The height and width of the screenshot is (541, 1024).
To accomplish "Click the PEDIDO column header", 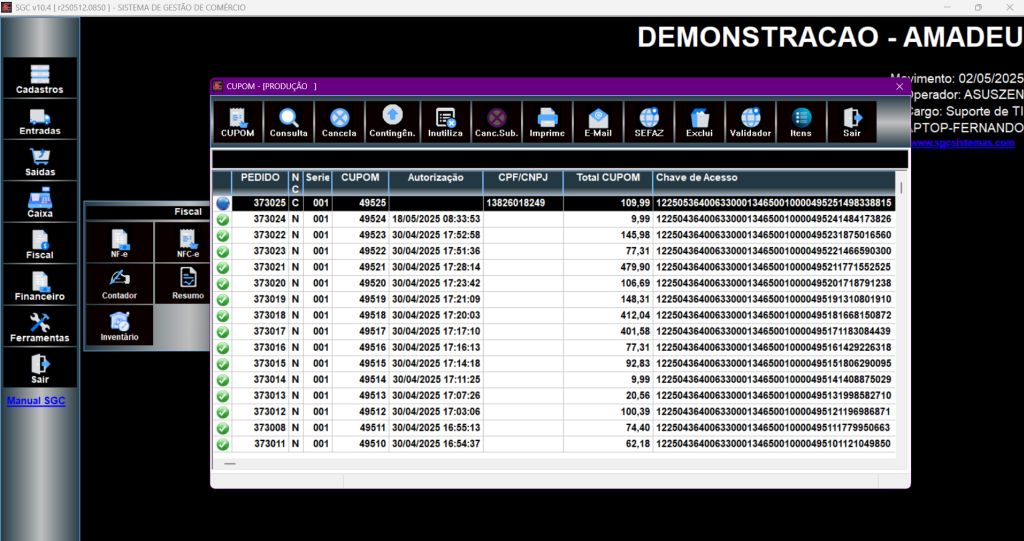I will (260, 182).
